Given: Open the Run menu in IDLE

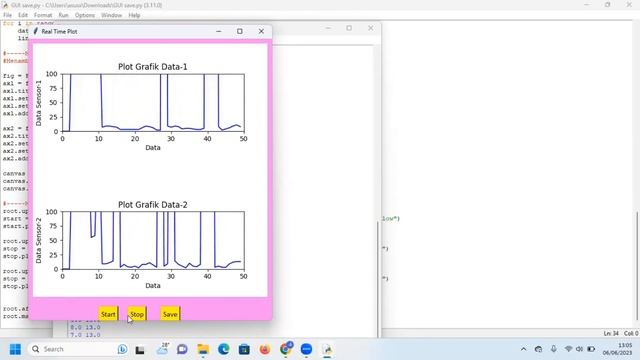Looking at the screenshot, I should (x=63, y=15).
